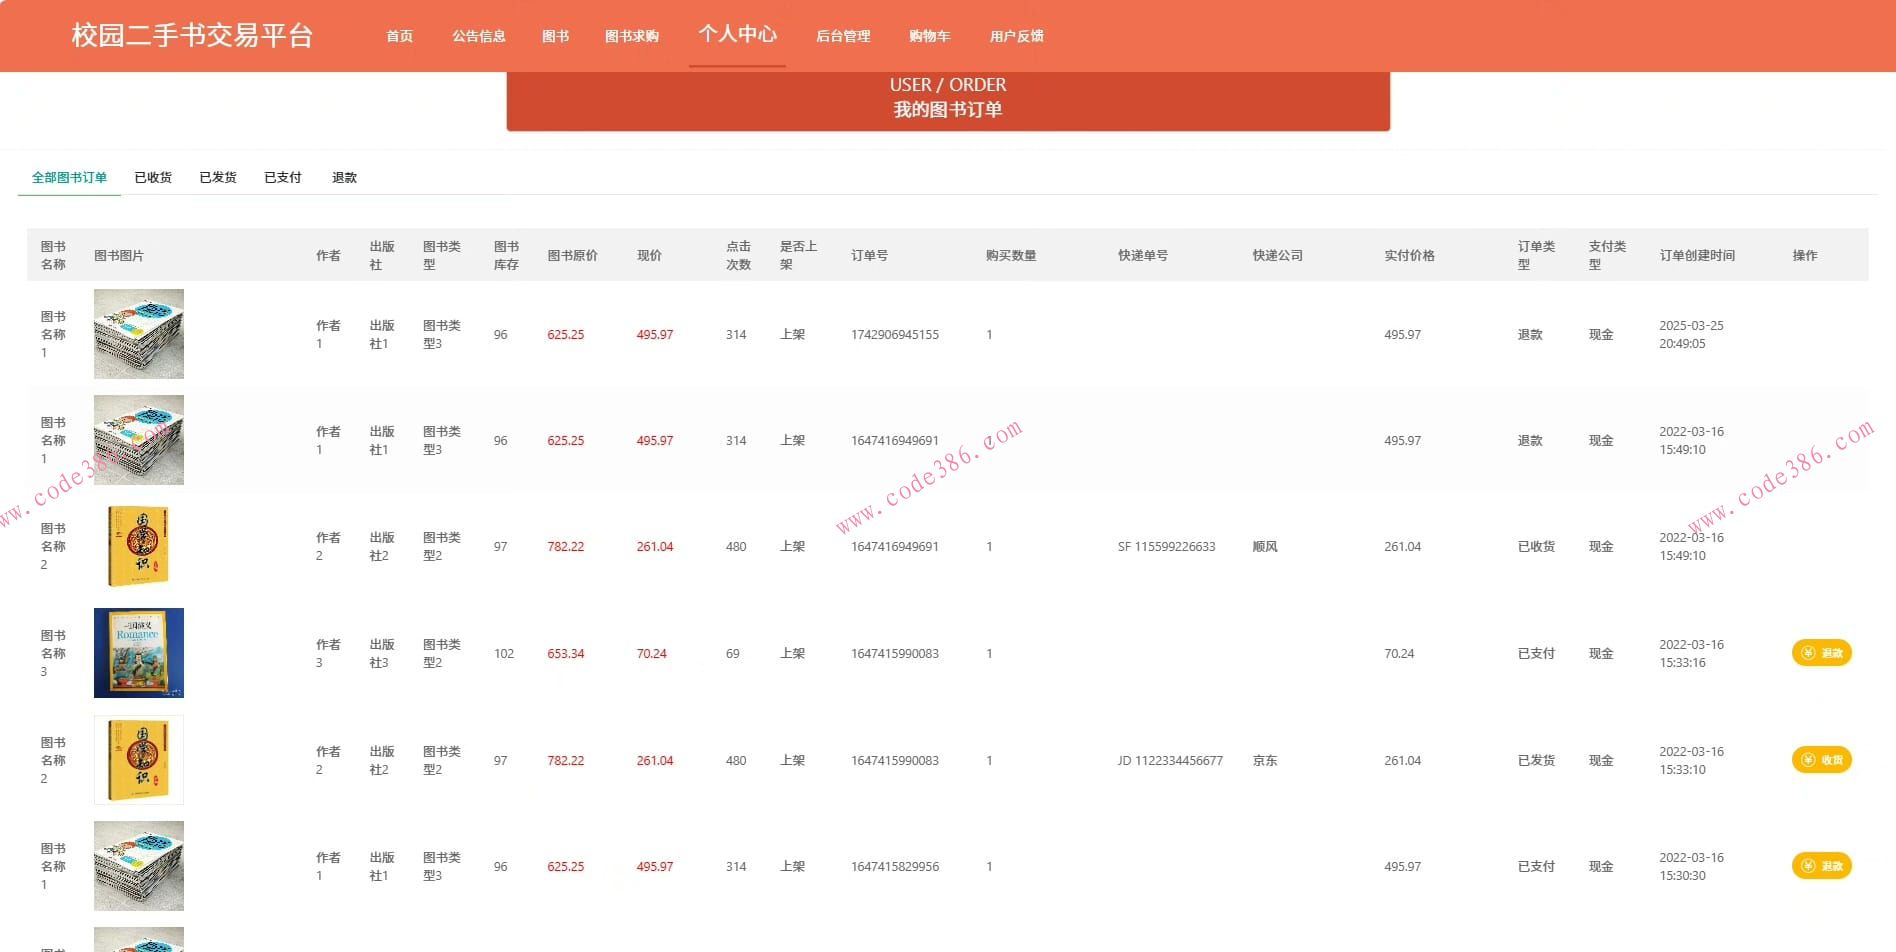Open 个人中心 in the top navigation
Image resolution: width=1896 pixels, height=952 pixels.
coord(737,34)
